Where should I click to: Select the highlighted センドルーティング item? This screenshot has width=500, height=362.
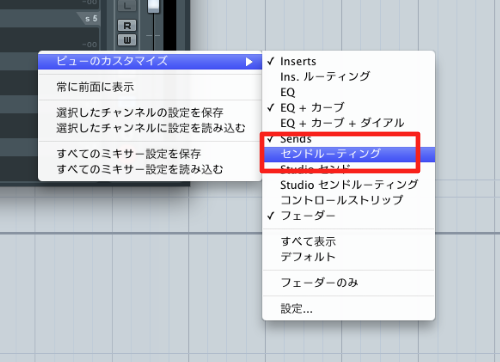pyautogui.click(x=349, y=154)
